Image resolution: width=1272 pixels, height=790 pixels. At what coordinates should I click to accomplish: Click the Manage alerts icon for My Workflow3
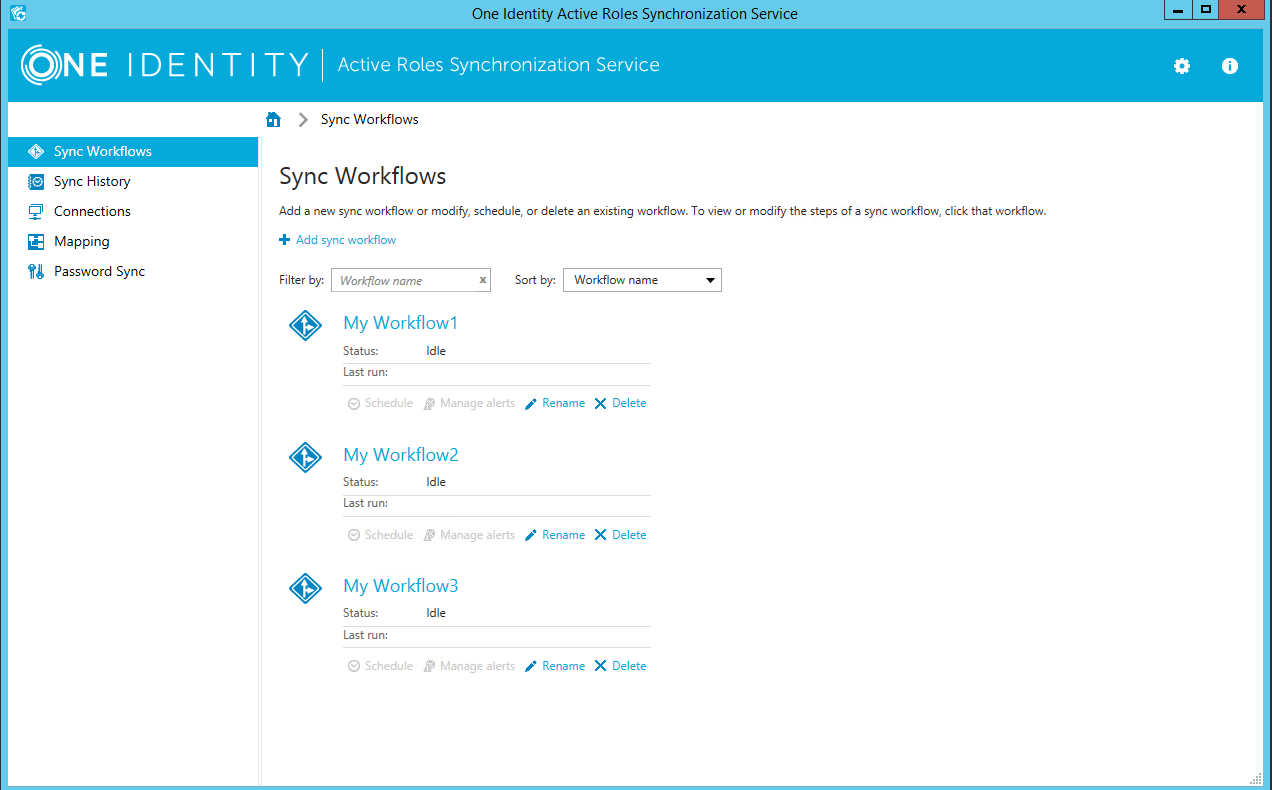429,667
